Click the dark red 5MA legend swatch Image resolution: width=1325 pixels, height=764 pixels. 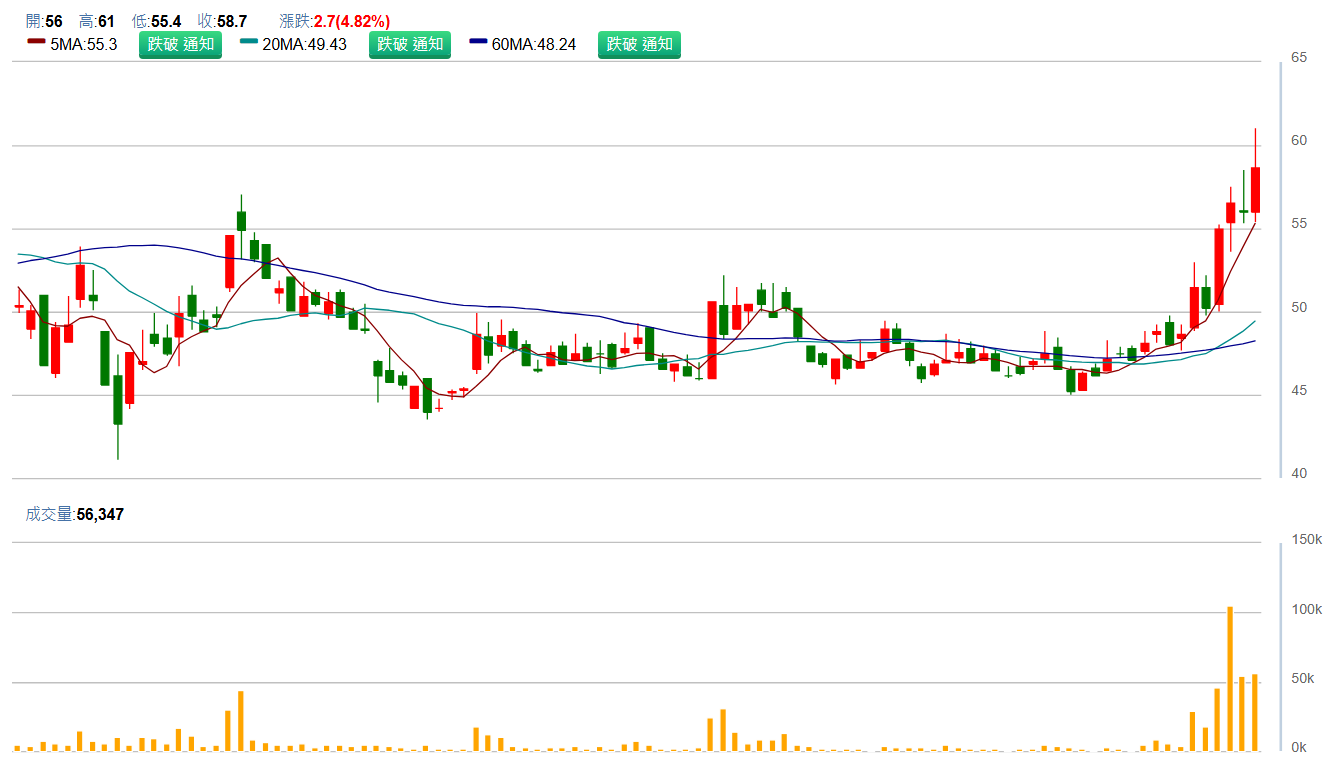point(36,43)
